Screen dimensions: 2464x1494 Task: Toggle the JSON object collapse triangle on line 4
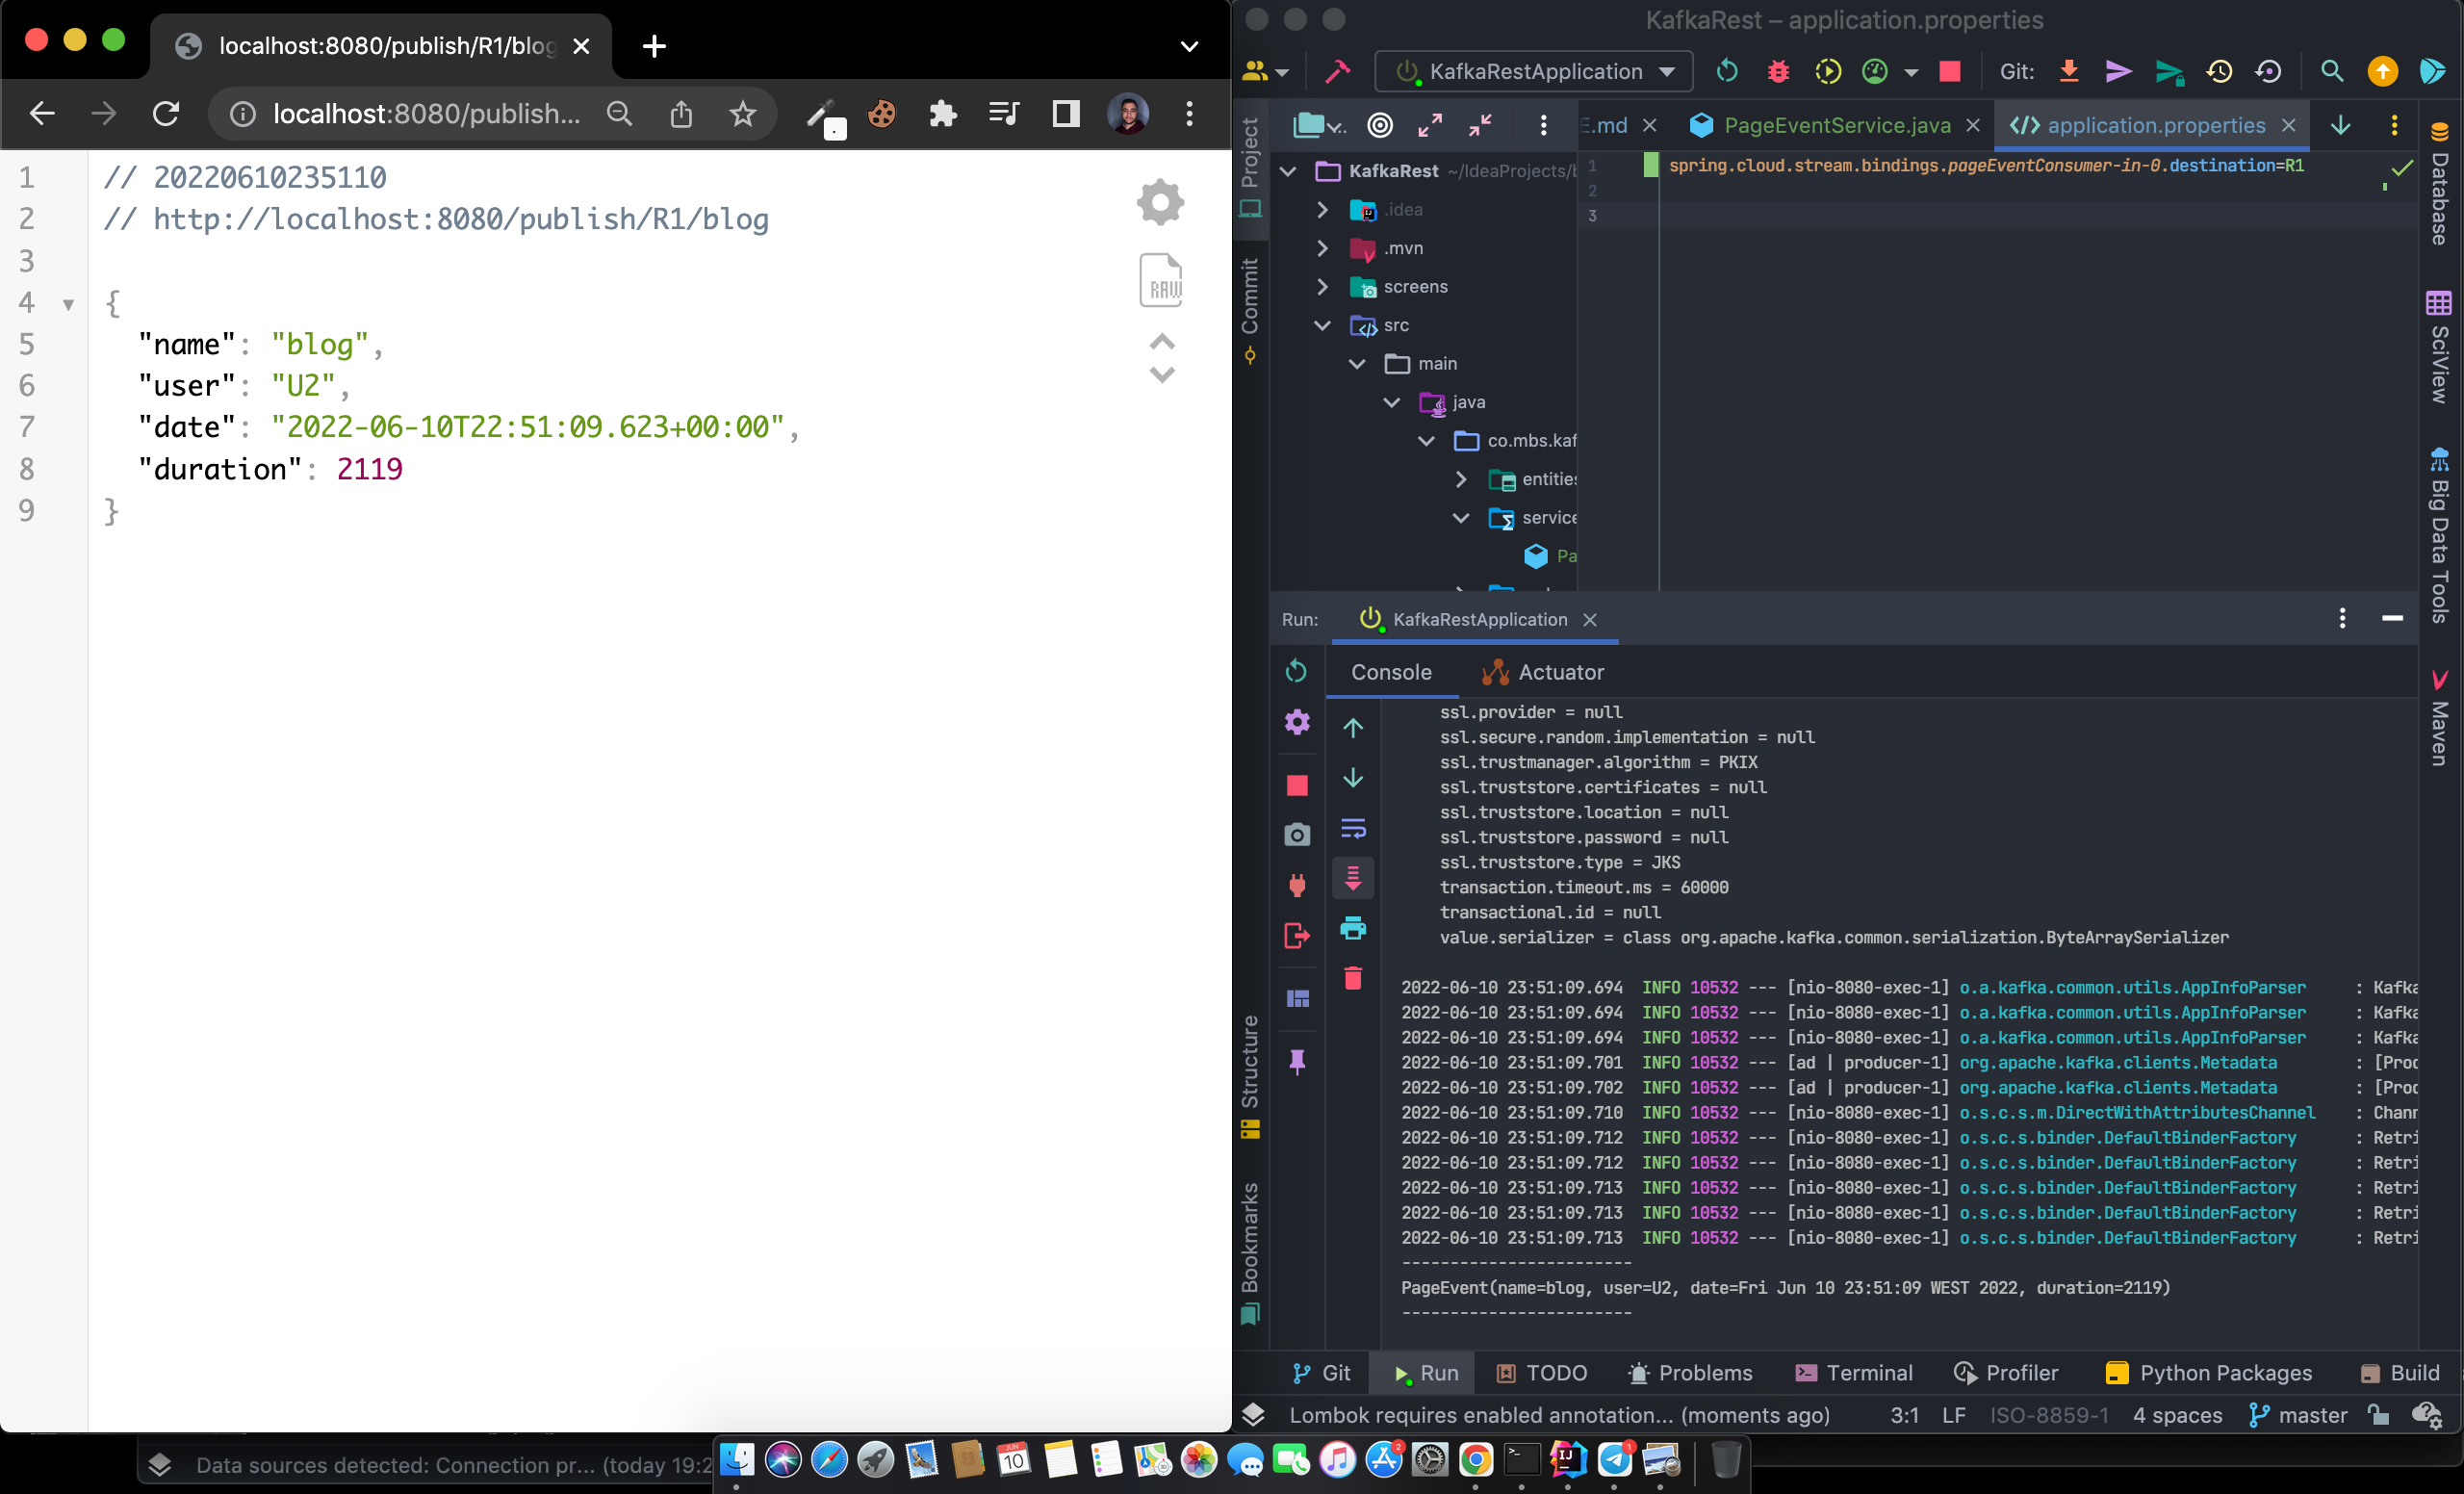[x=68, y=304]
